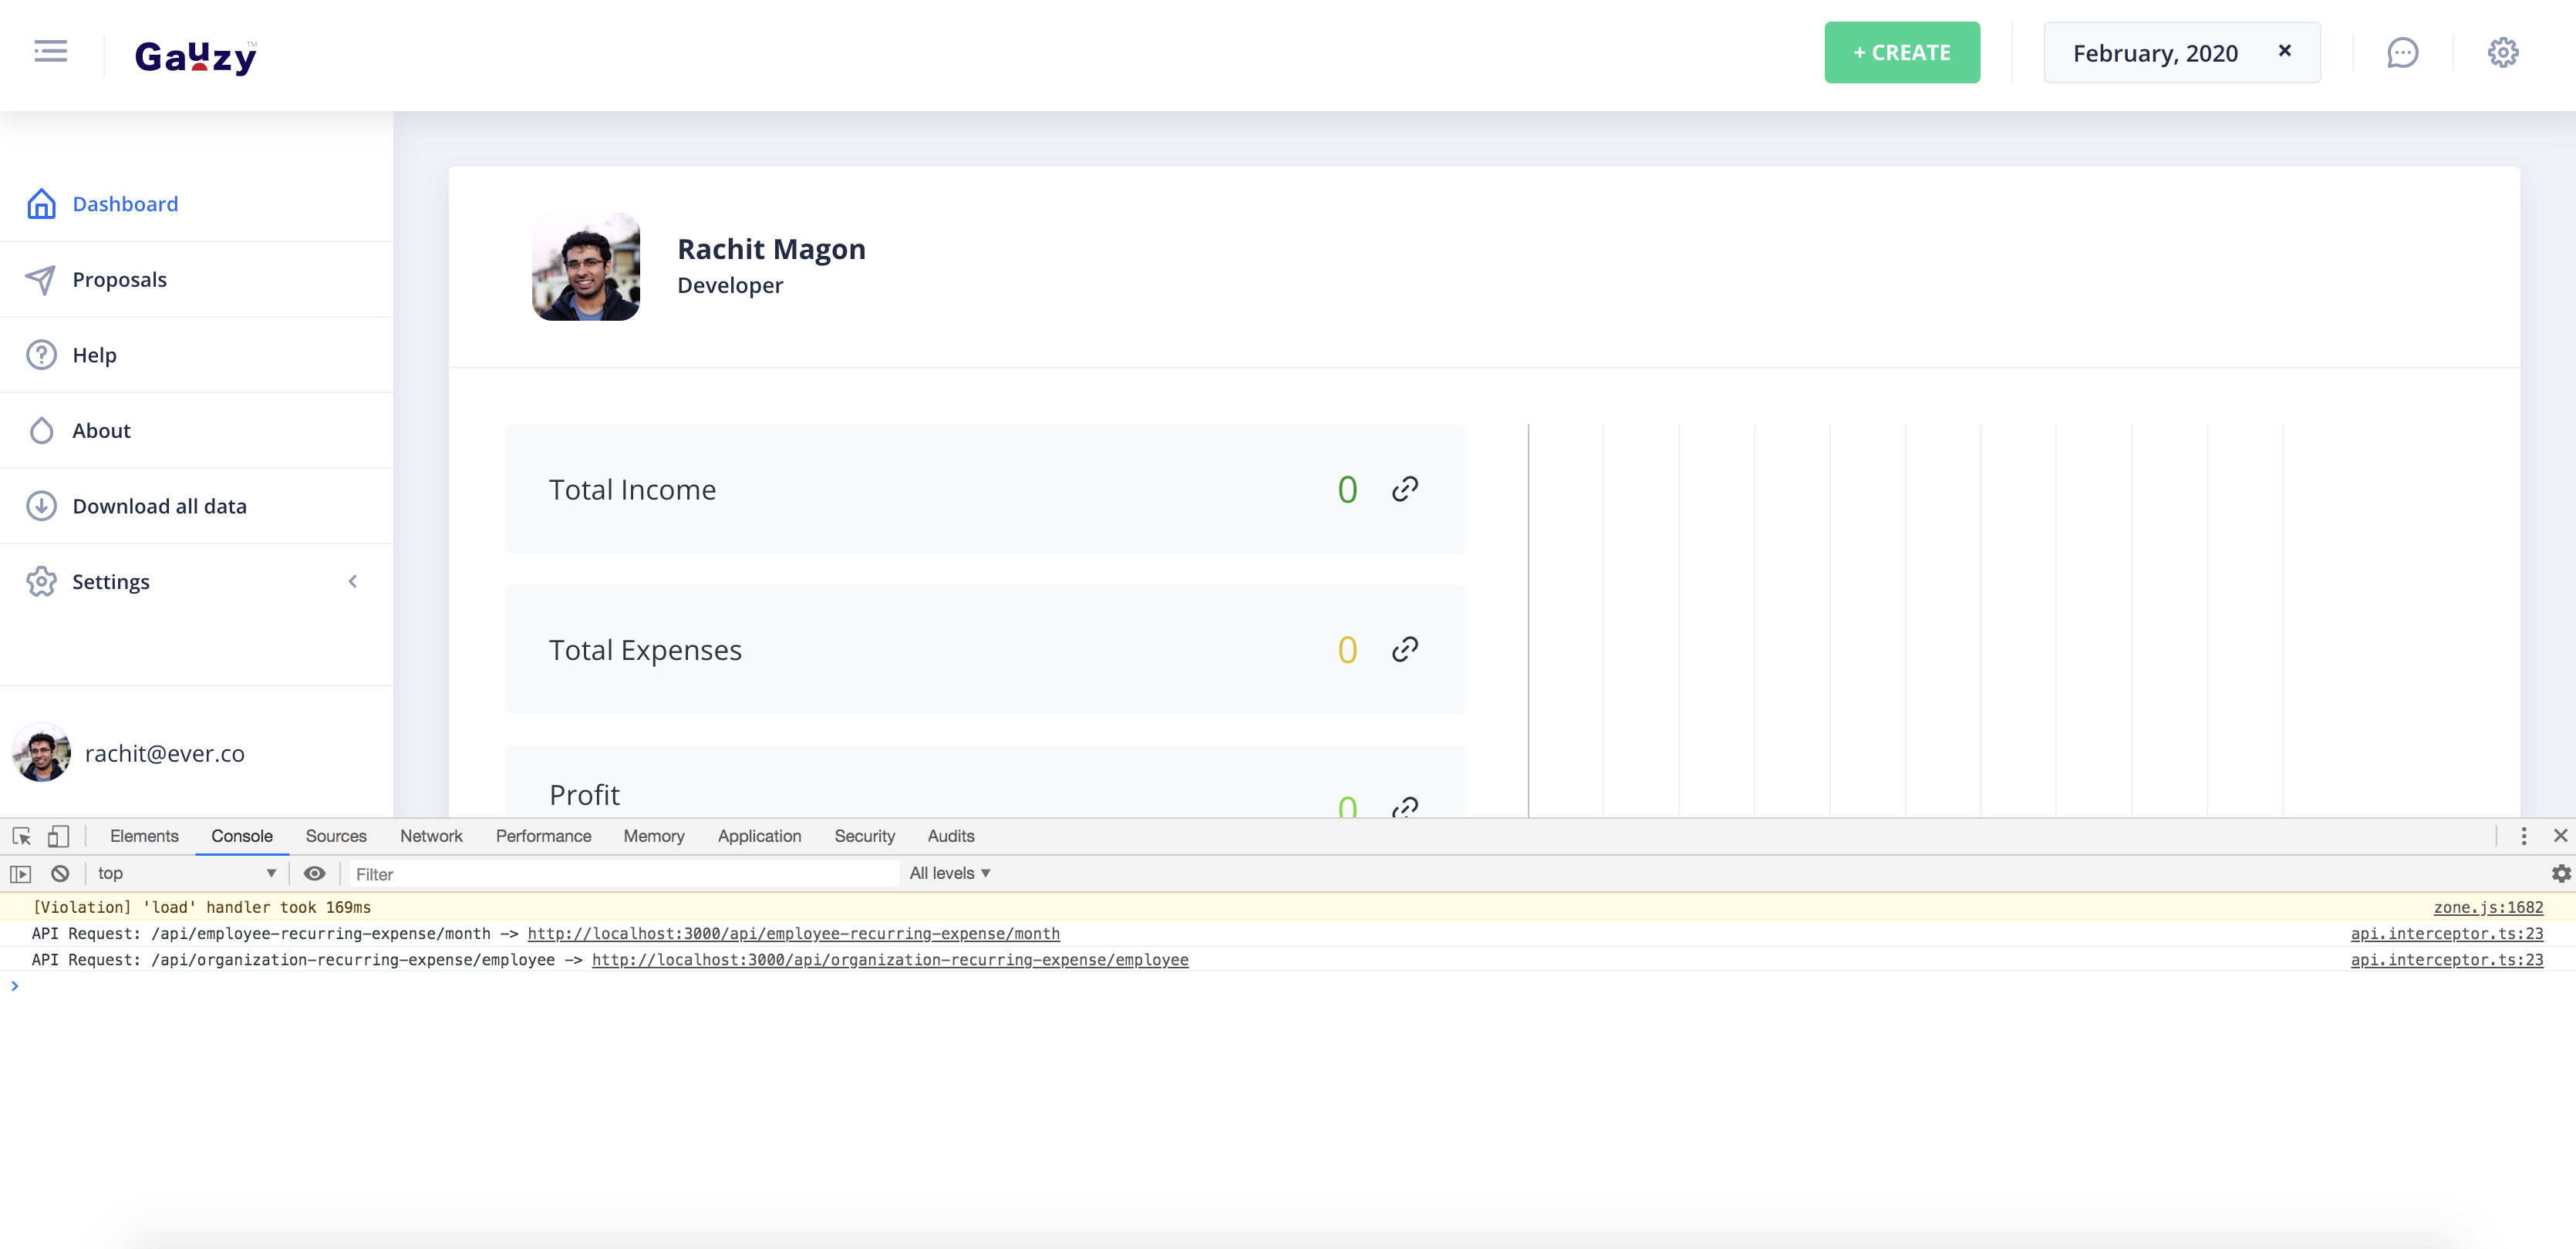
Task: Follow the zone.js:1682 console link
Action: pyautogui.click(x=2488, y=907)
